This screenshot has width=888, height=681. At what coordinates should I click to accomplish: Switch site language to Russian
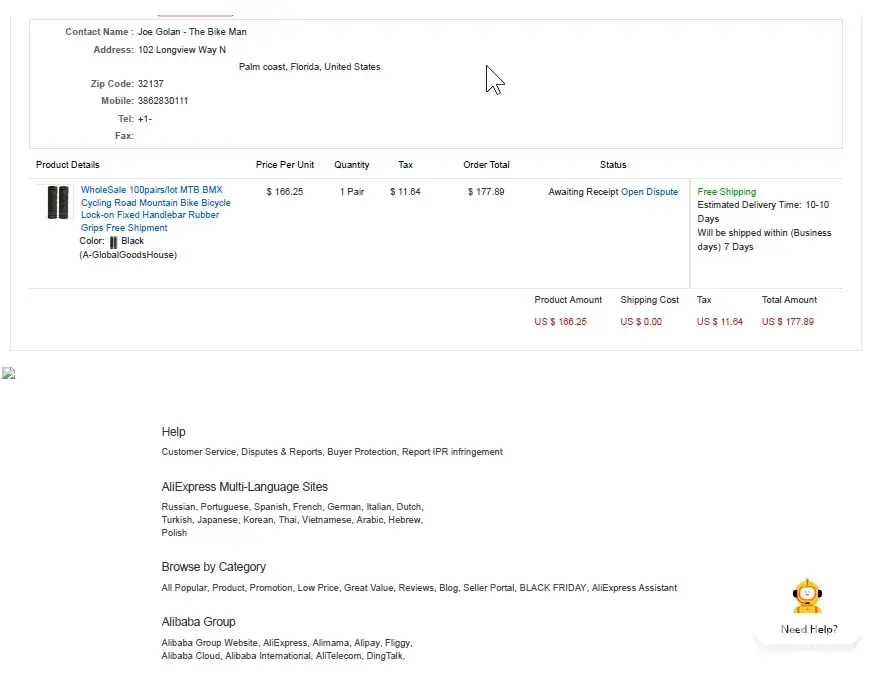tap(178, 507)
